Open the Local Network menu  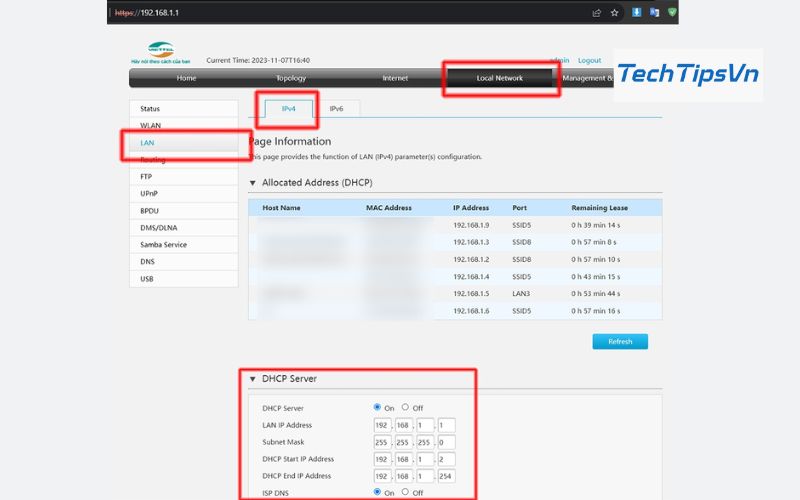500,78
